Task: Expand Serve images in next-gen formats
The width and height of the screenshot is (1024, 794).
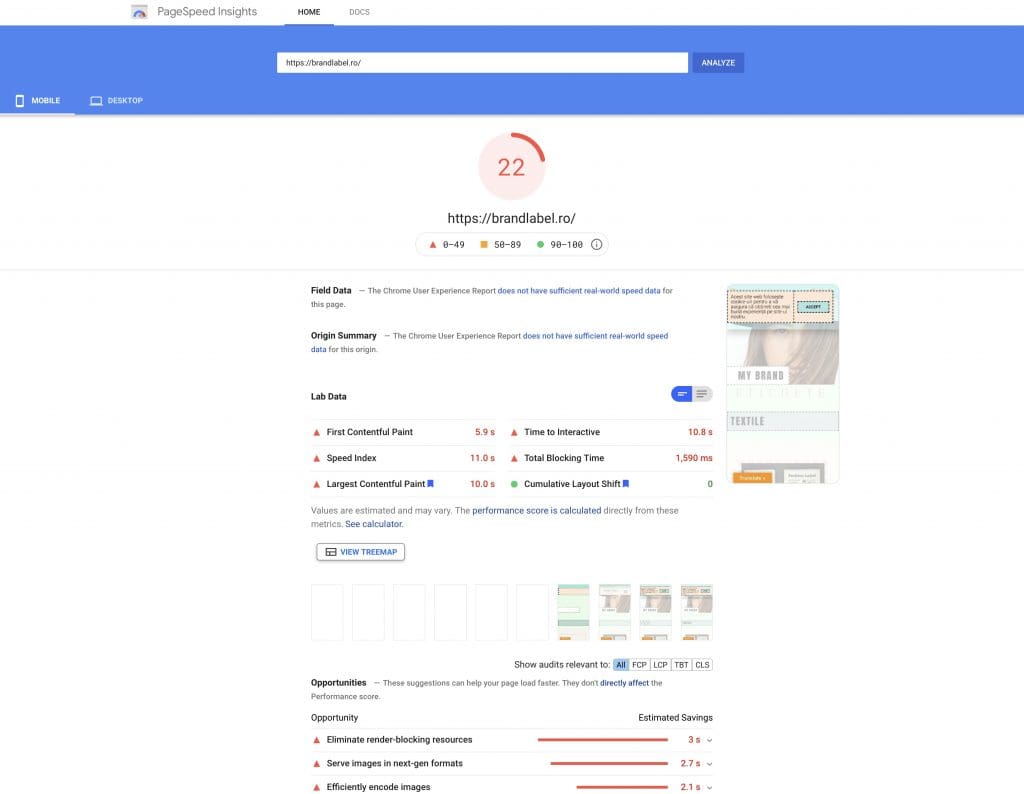Action: coord(709,764)
